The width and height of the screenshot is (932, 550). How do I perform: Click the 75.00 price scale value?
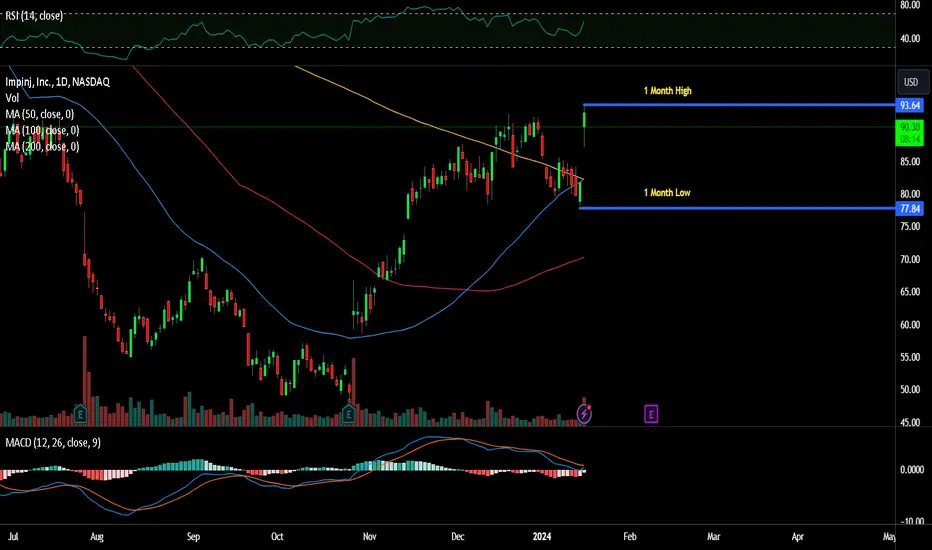coord(910,227)
